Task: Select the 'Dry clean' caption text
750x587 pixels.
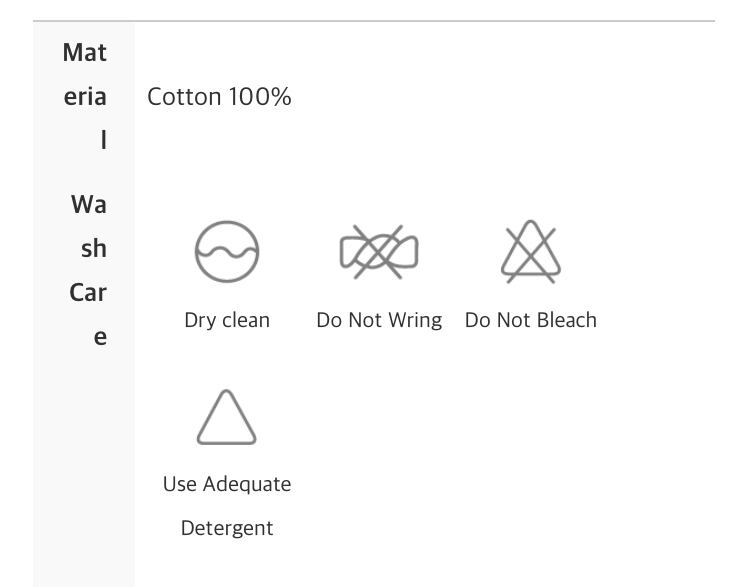Action: click(227, 320)
